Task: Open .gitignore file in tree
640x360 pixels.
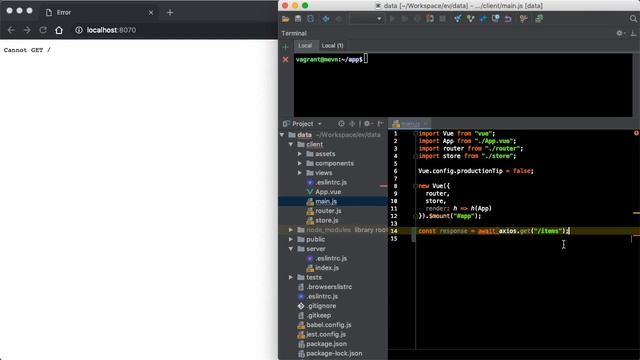Action: pyautogui.click(x=321, y=306)
